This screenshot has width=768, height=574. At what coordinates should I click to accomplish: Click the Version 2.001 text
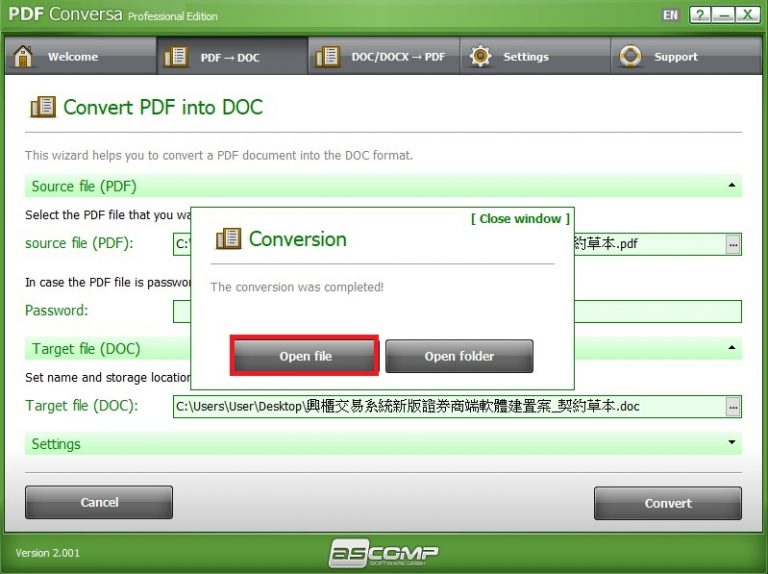(x=48, y=553)
